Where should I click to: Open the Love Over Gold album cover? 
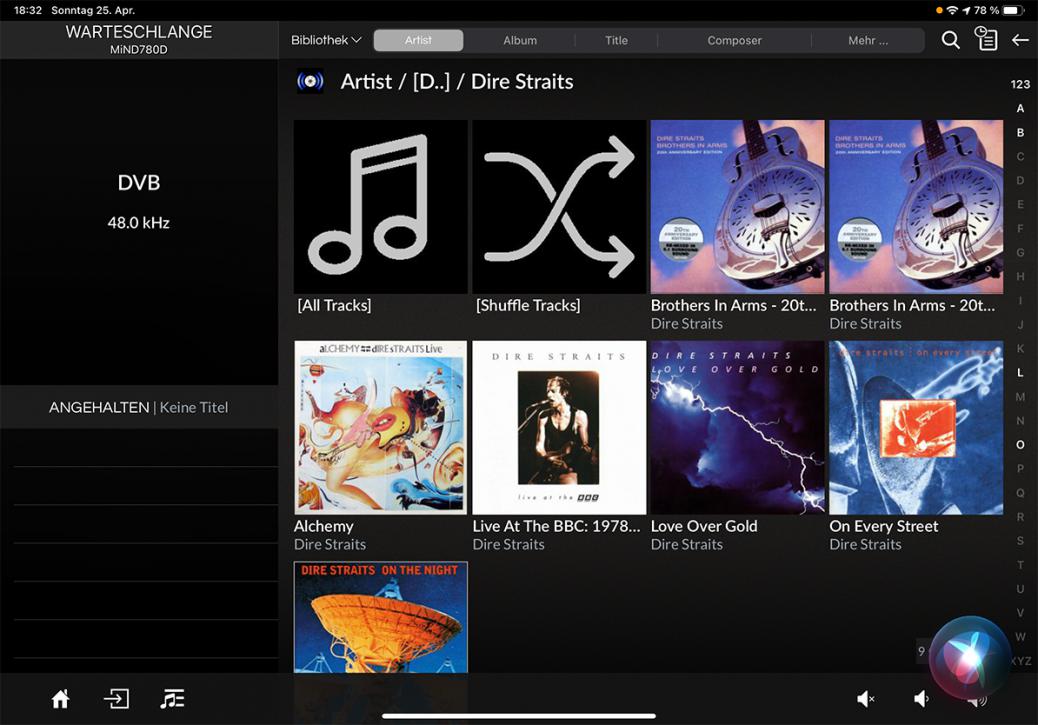(x=737, y=427)
